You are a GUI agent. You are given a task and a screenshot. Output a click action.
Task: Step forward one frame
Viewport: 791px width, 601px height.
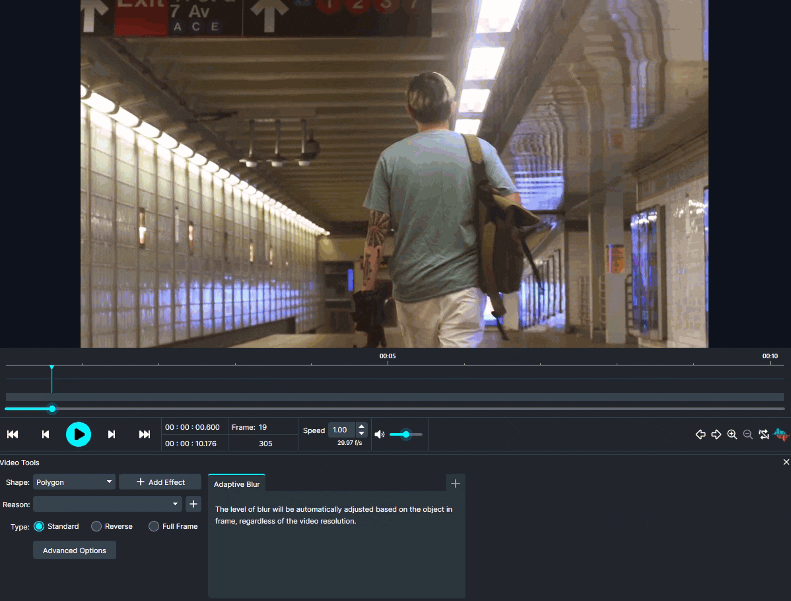tap(111, 434)
